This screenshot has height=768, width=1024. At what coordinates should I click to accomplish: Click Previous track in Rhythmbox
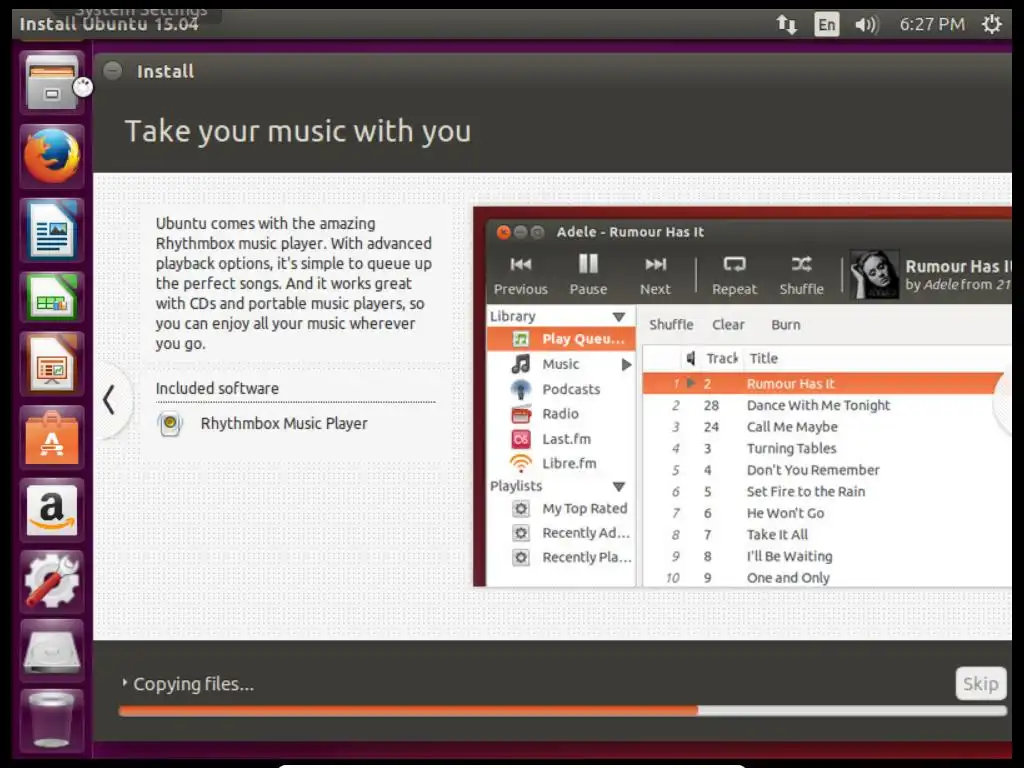point(520,276)
